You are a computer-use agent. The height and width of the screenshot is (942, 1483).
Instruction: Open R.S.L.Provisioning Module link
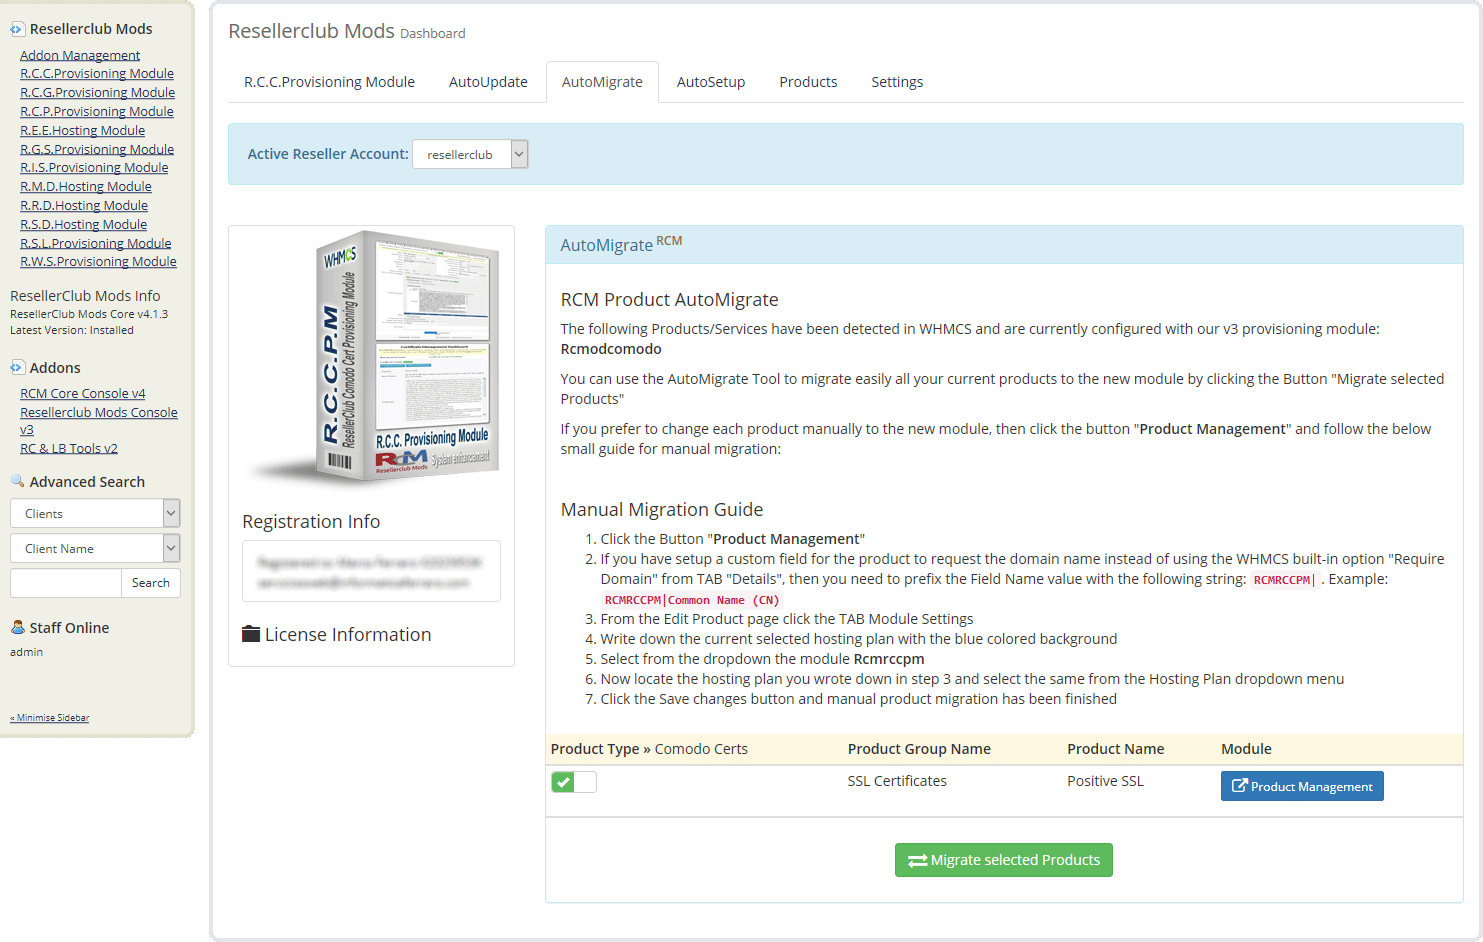pyautogui.click(x=95, y=244)
